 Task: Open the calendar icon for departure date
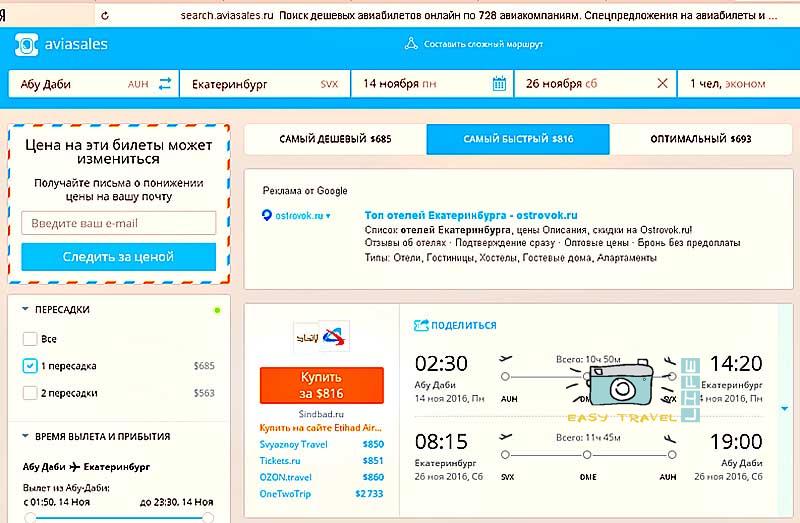499,83
